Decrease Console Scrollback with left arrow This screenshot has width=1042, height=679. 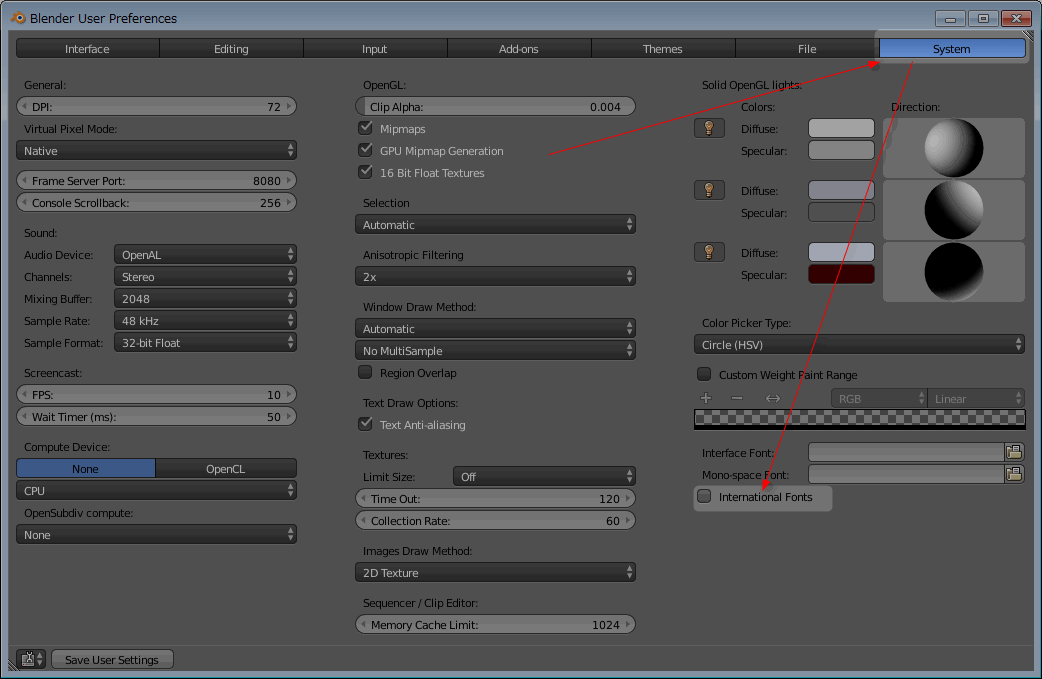[25, 203]
